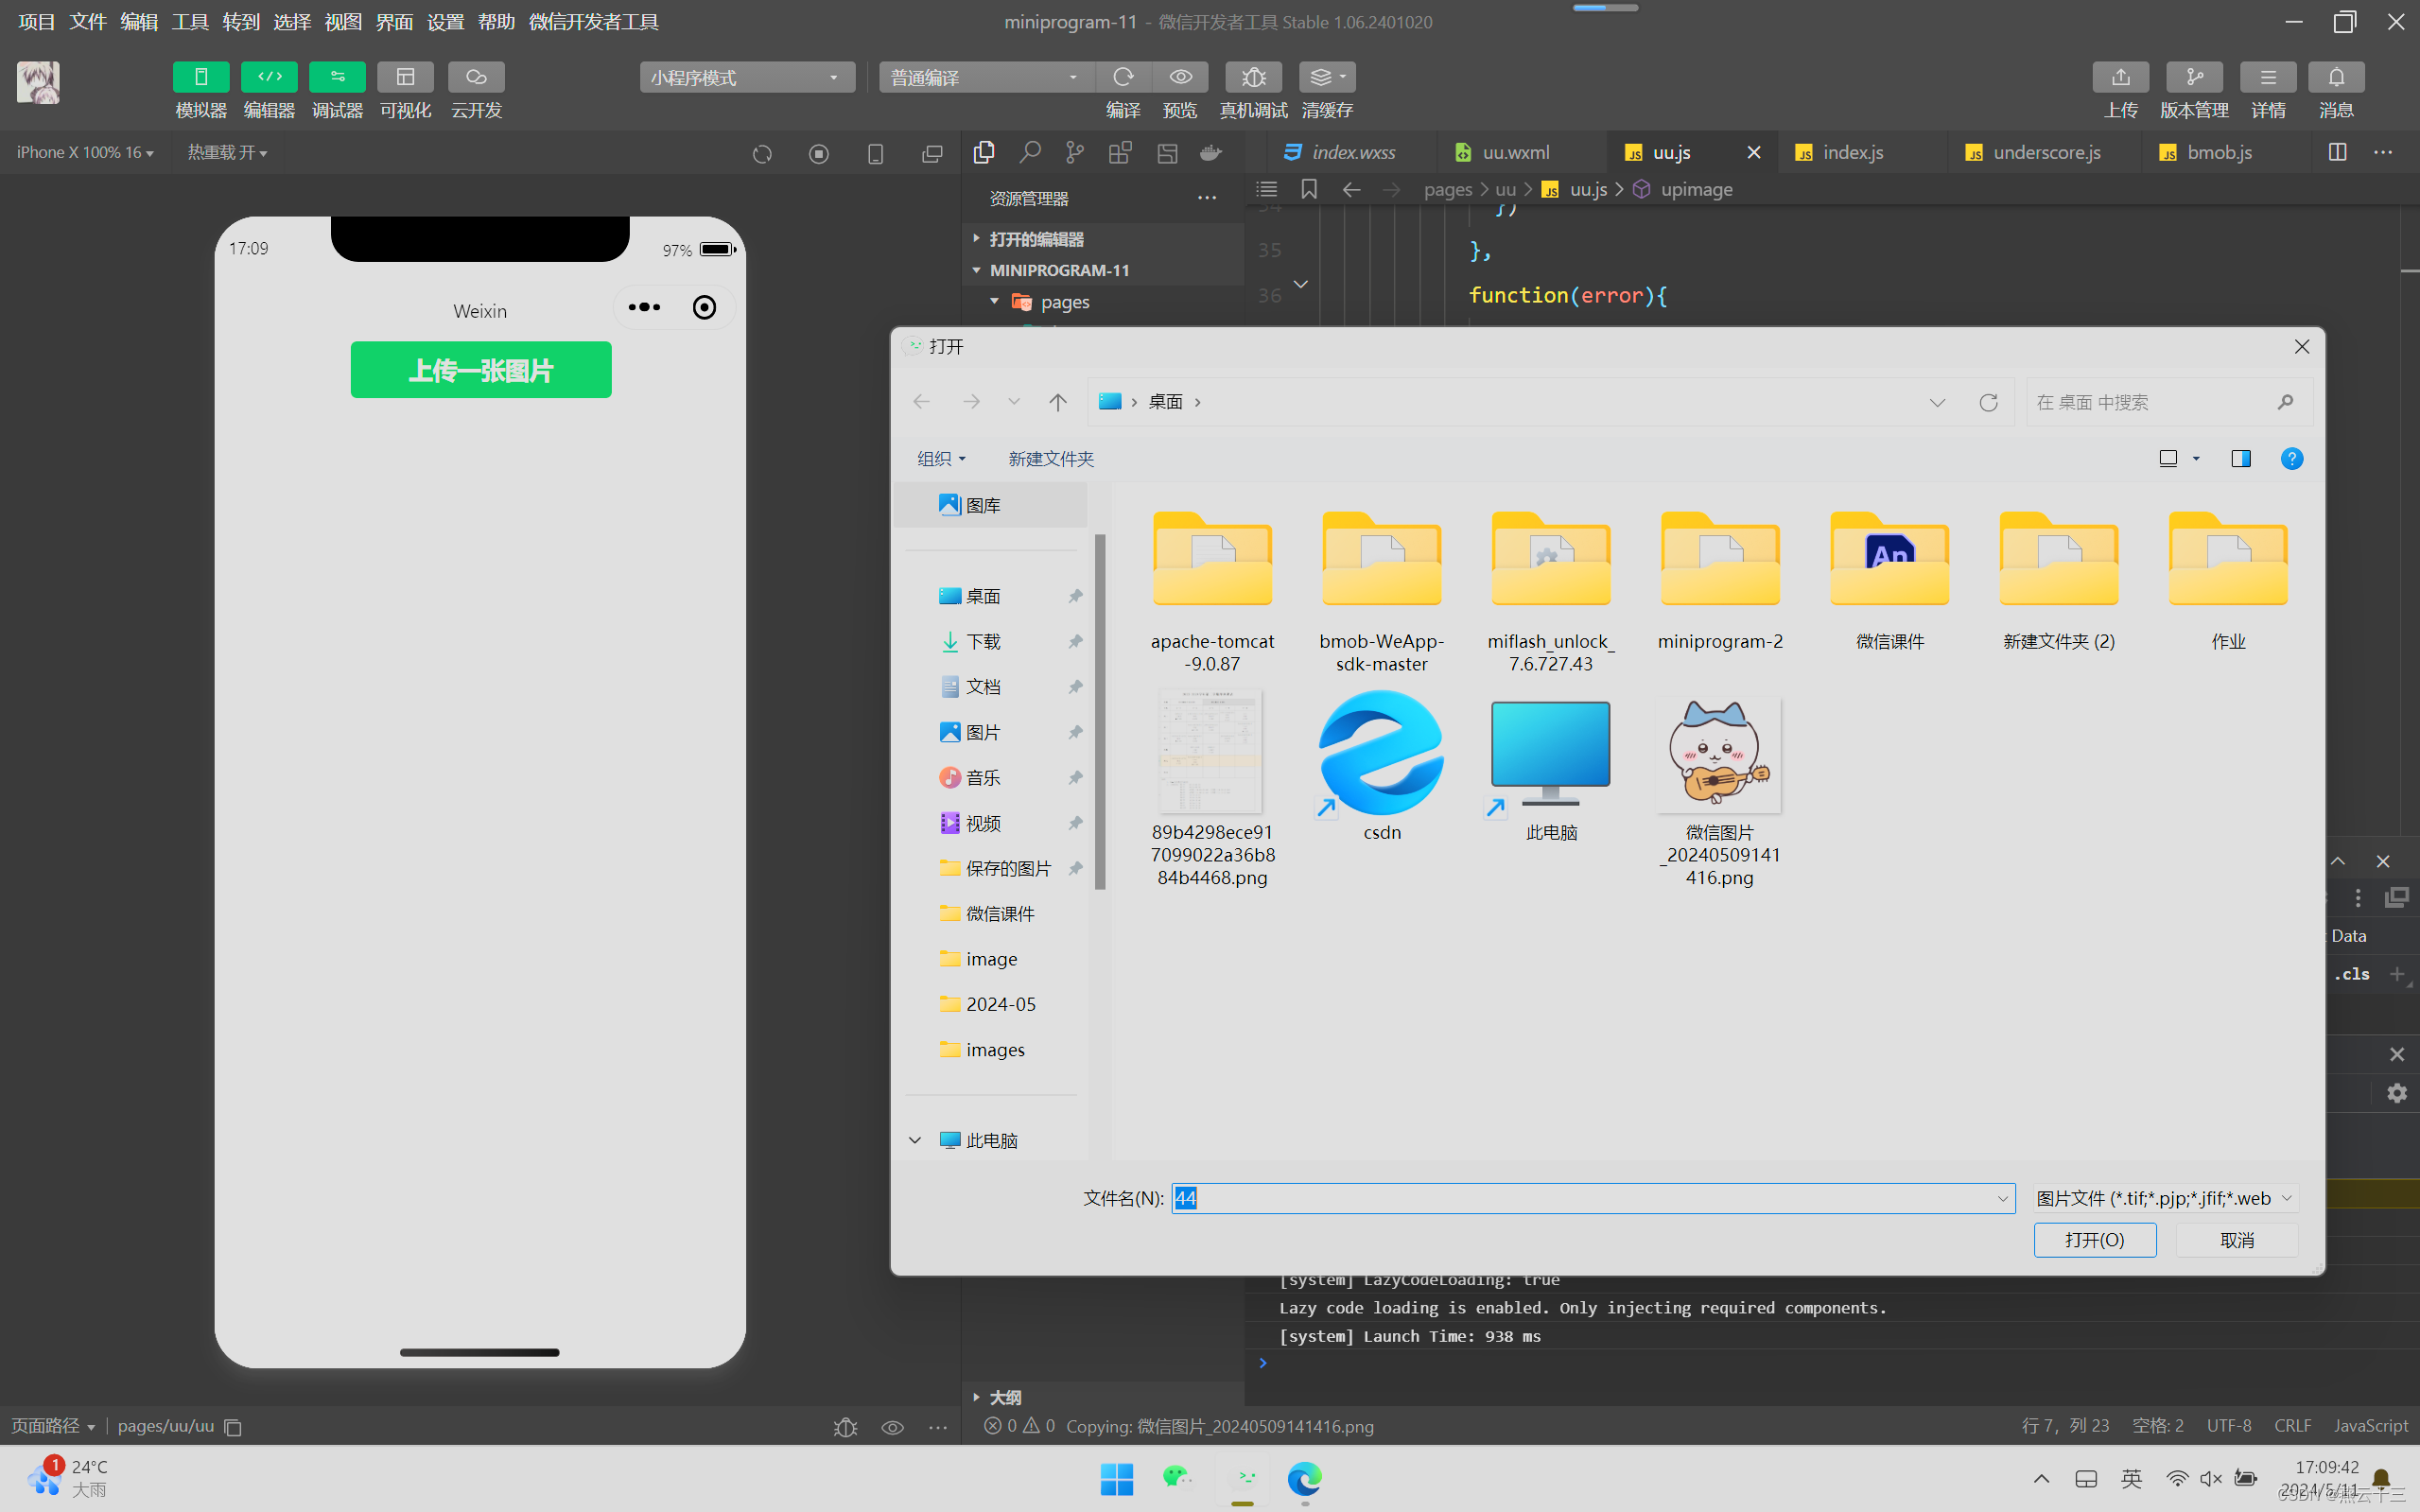
Task: Open 消息 notifications bell
Action: [x=2336, y=77]
